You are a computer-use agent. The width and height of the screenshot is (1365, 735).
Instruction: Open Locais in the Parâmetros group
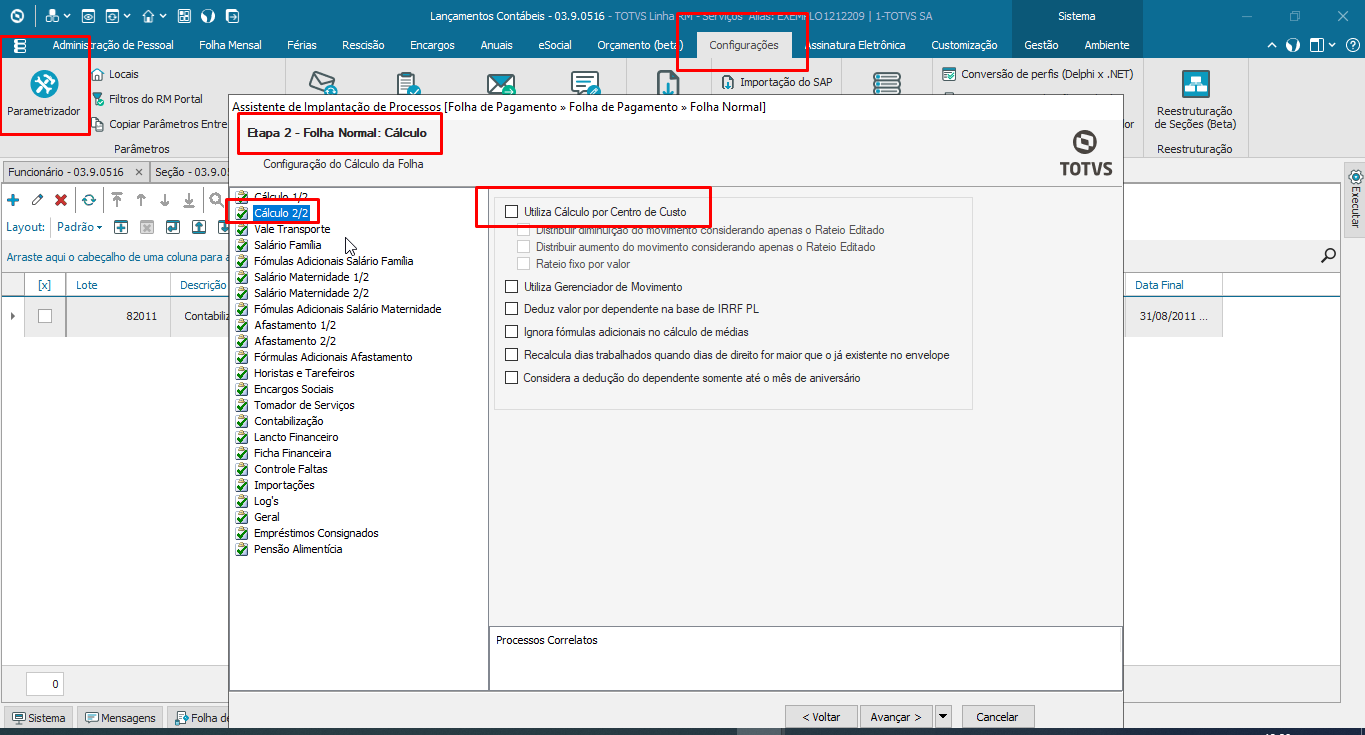pyautogui.click(x=115, y=74)
